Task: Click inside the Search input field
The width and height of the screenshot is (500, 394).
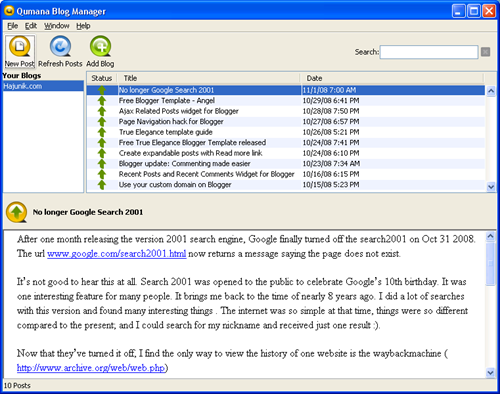Action: [429, 52]
